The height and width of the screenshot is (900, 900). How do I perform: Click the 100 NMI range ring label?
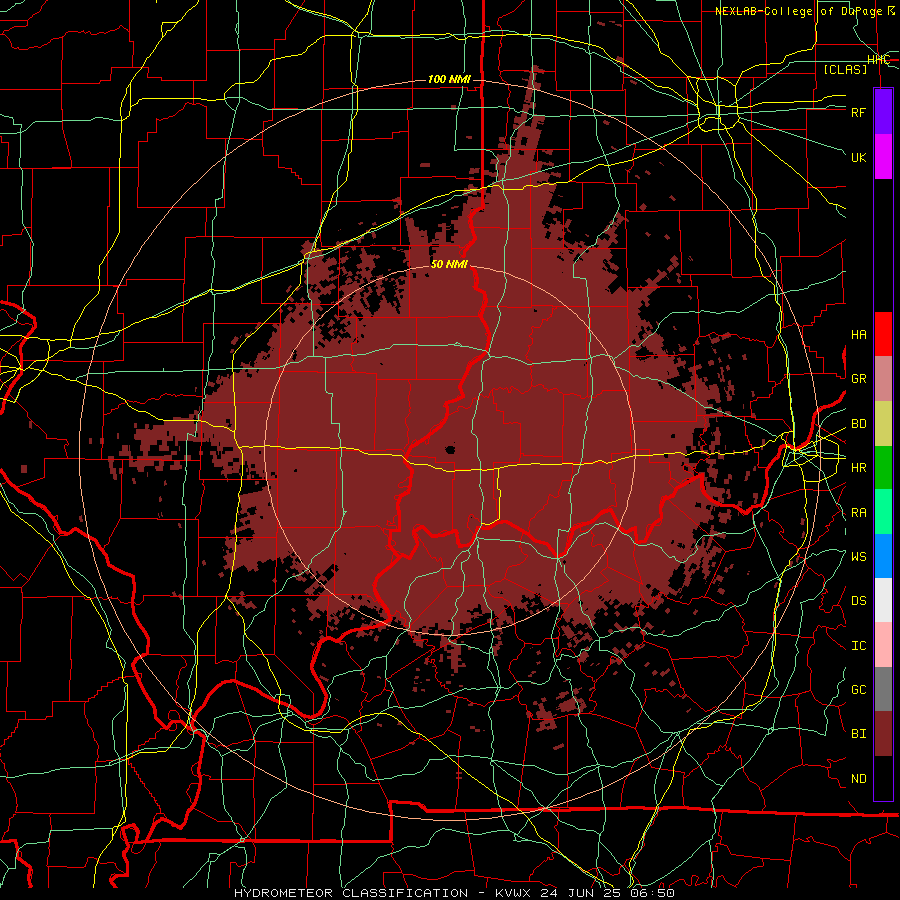coord(449,79)
